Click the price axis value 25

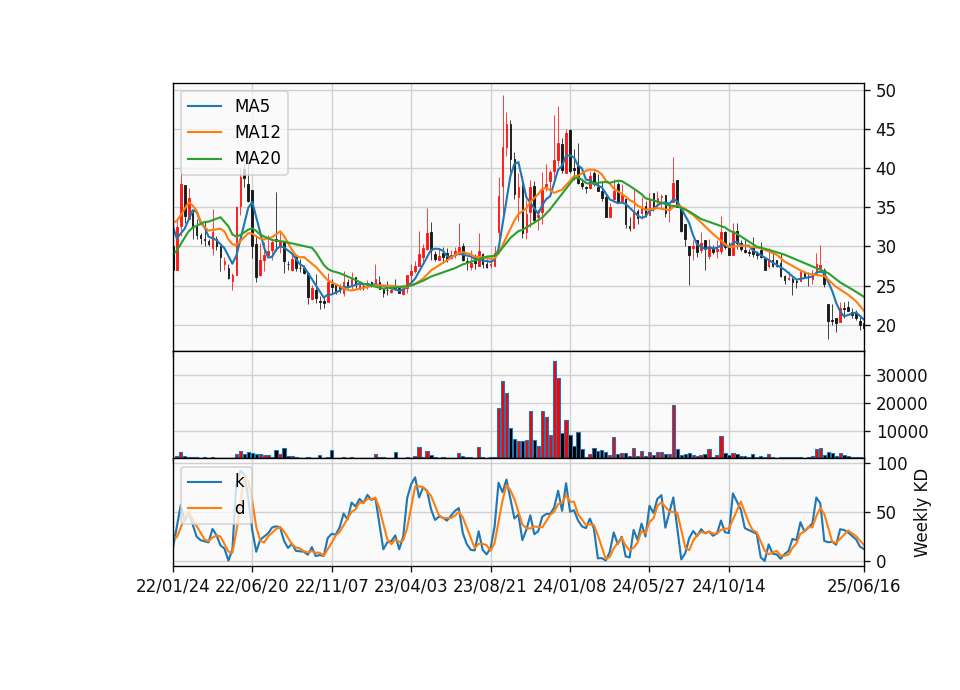[x=885, y=287]
